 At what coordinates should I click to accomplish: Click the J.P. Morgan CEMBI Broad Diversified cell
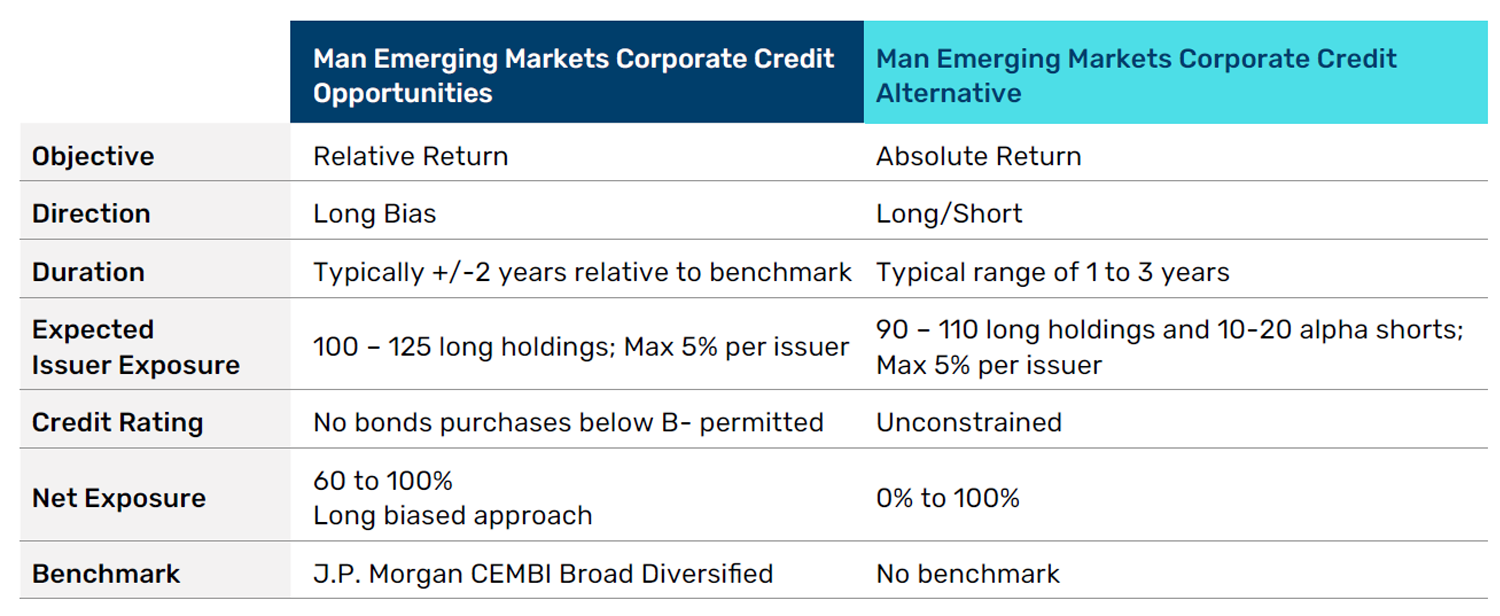coord(542,574)
